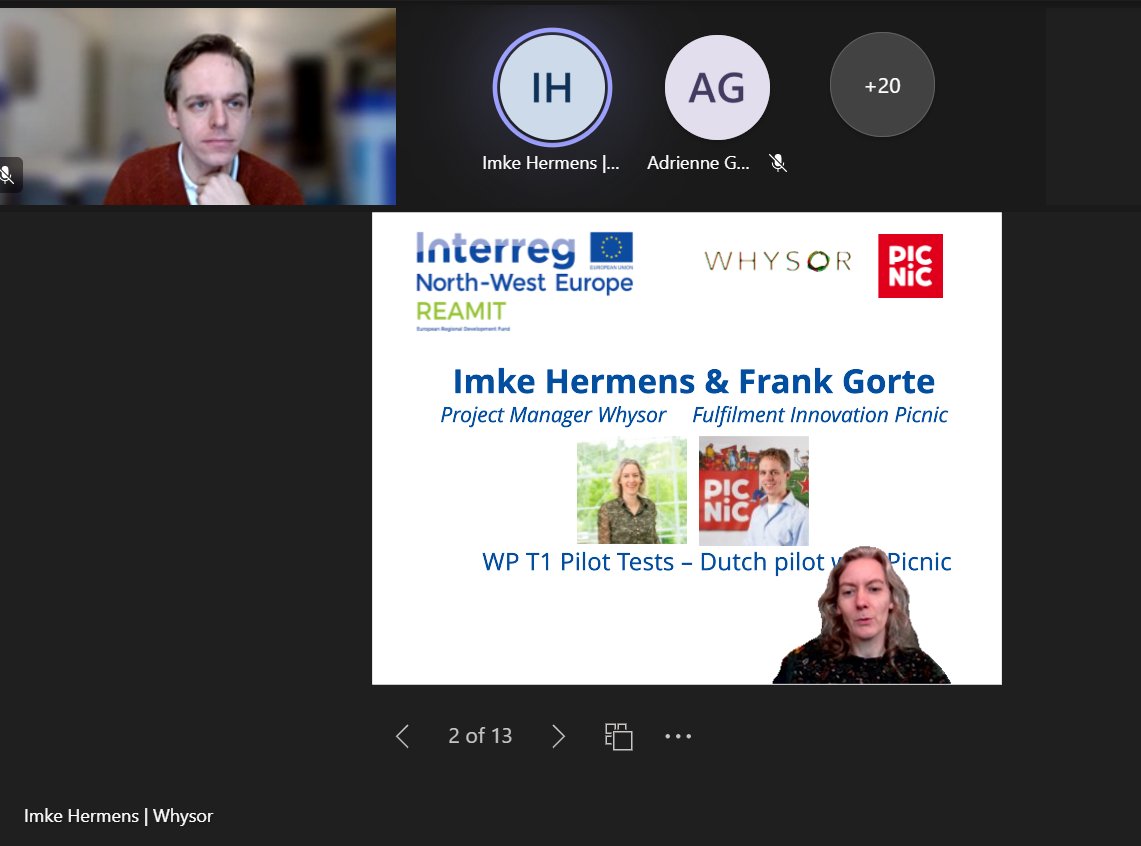Click the '2 of 13' slide counter
The height and width of the screenshot is (846, 1141).
[480, 736]
